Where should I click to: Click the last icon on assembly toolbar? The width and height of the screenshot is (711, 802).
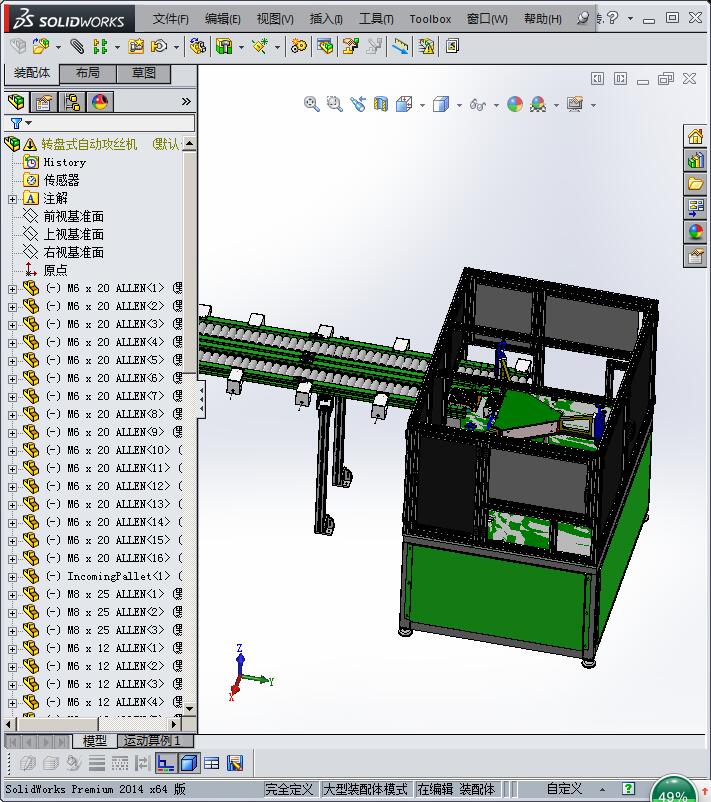[x=452, y=47]
